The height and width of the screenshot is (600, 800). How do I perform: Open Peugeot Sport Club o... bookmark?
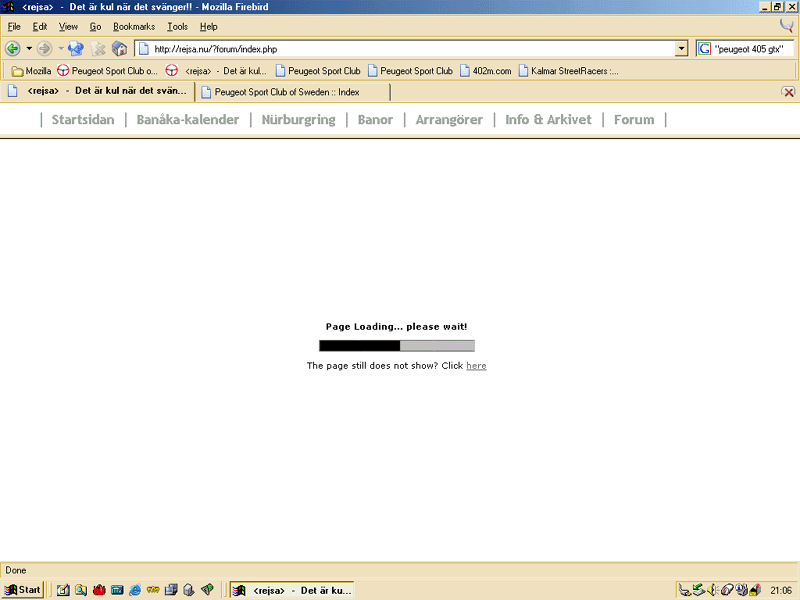[x=108, y=71]
